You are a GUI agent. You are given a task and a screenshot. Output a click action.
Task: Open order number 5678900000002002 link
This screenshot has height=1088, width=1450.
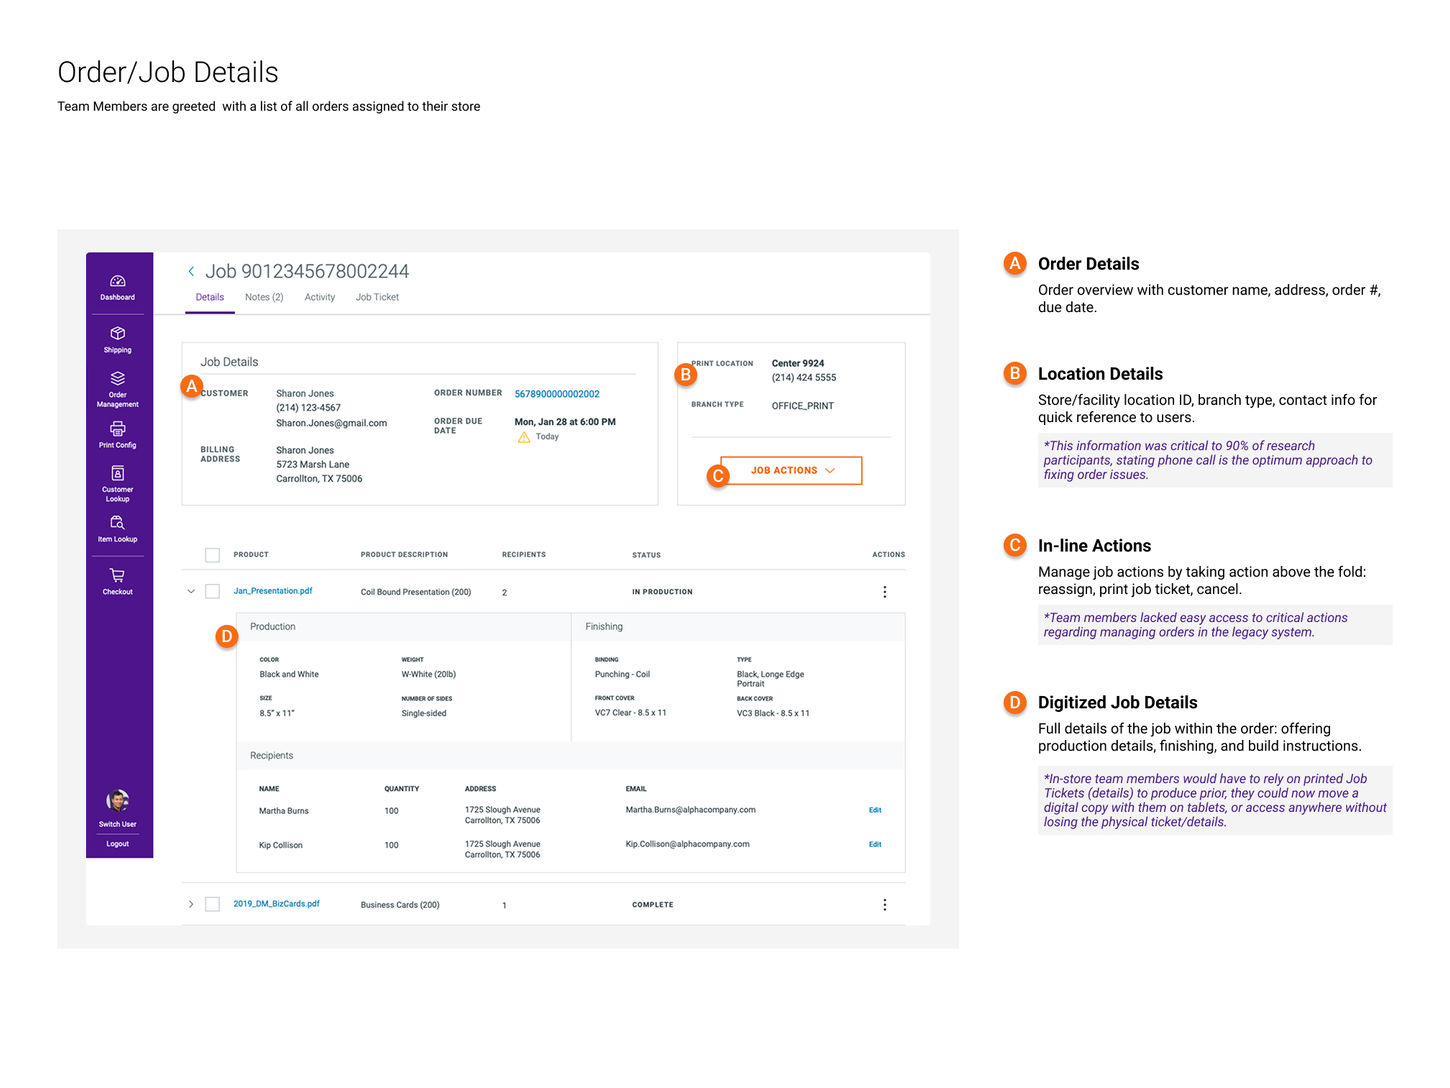pyautogui.click(x=557, y=394)
